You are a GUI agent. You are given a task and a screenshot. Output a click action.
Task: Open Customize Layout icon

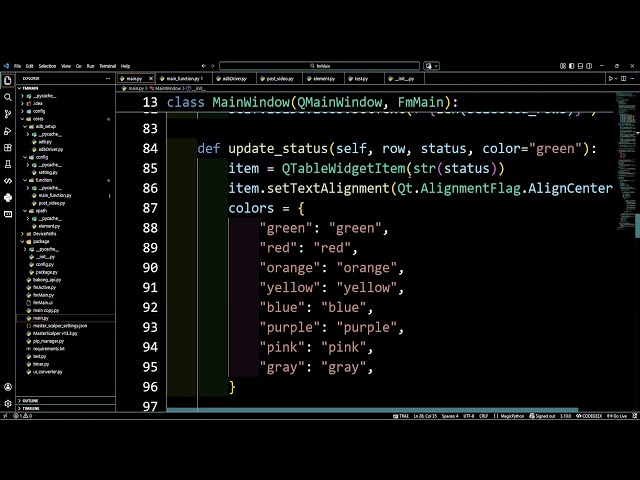562,66
